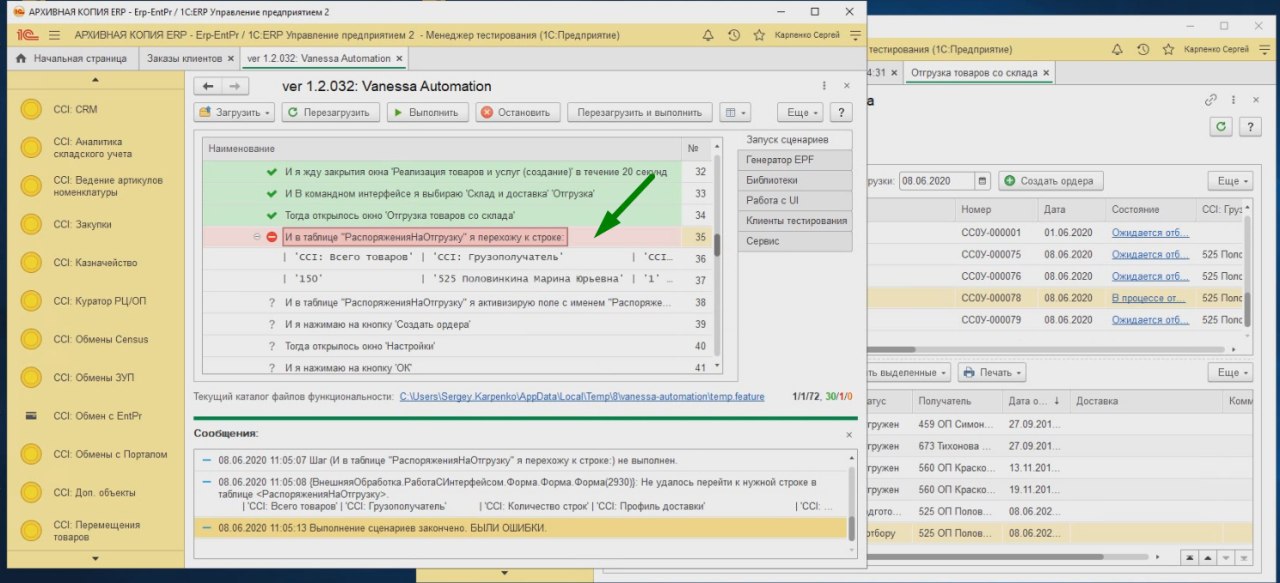Refresh list with green arrow in Отгрузка window
Viewport: 1280px width, 583px height.
coord(1220,127)
